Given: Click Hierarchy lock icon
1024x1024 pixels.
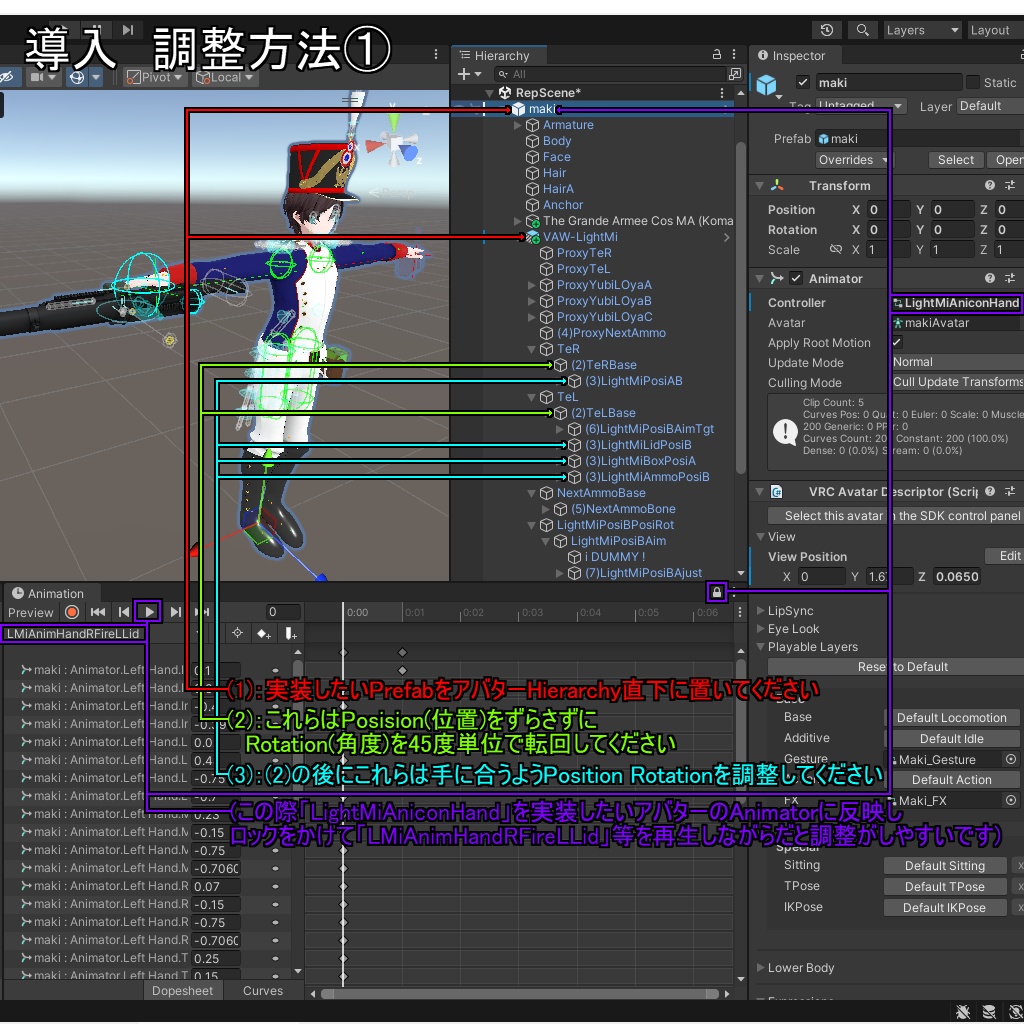Looking at the screenshot, I should click(x=716, y=54).
